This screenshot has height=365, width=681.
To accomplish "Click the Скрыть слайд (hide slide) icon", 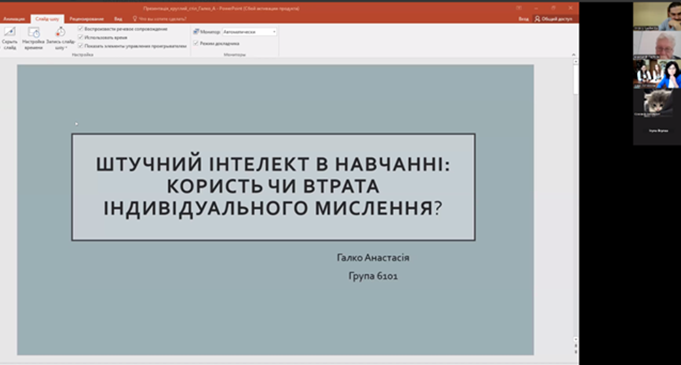I will pyautogui.click(x=9, y=32).
